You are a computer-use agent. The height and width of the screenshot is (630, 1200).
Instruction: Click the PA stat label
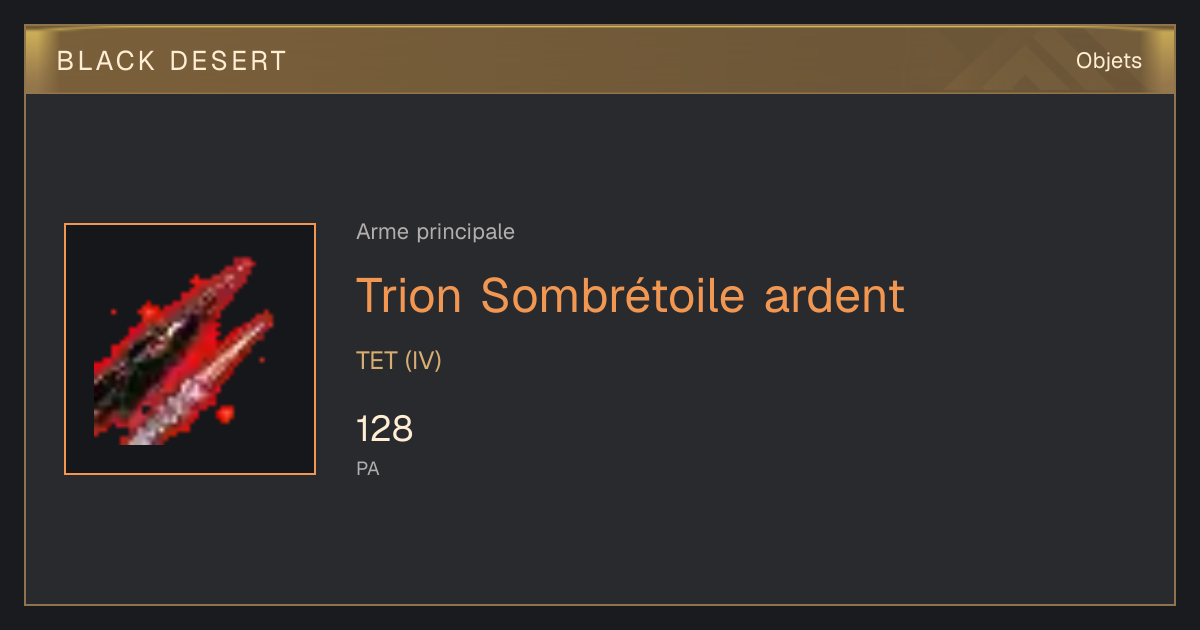click(x=368, y=468)
